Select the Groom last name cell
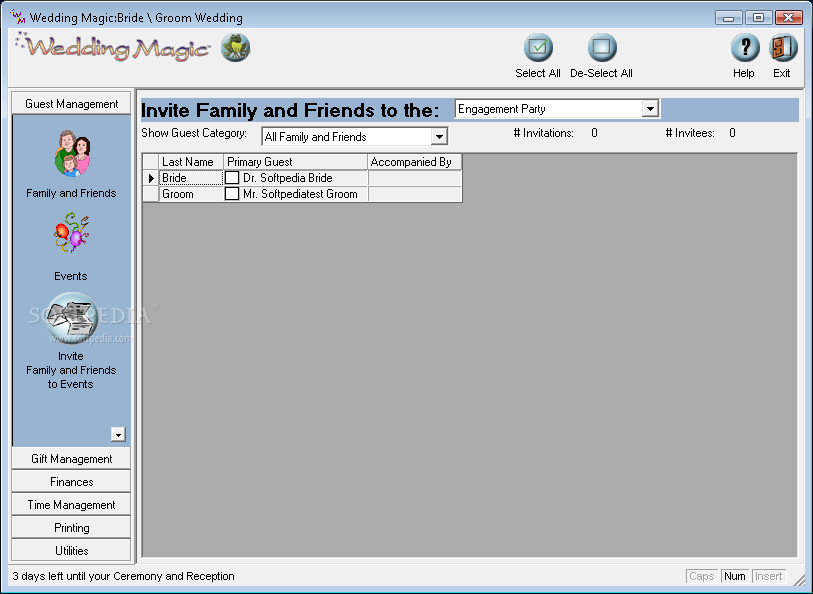This screenshot has width=813, height=594. point(191,194)
